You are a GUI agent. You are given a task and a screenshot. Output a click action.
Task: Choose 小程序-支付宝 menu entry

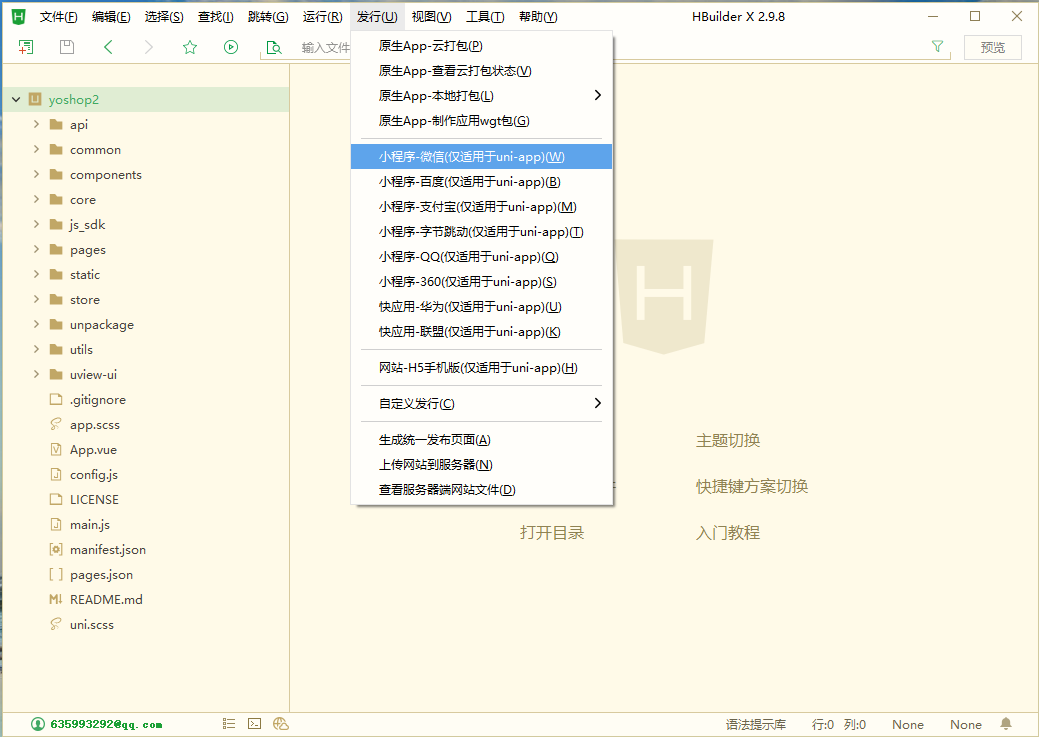coord(482,207)
